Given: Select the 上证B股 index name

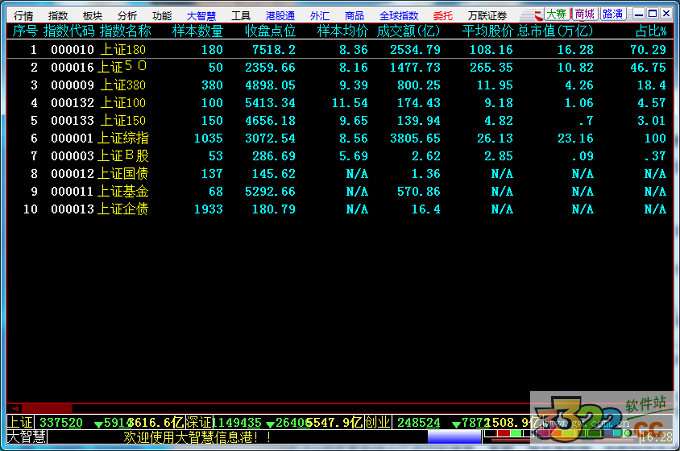Looking at the screenshot, I should [123, 156].
